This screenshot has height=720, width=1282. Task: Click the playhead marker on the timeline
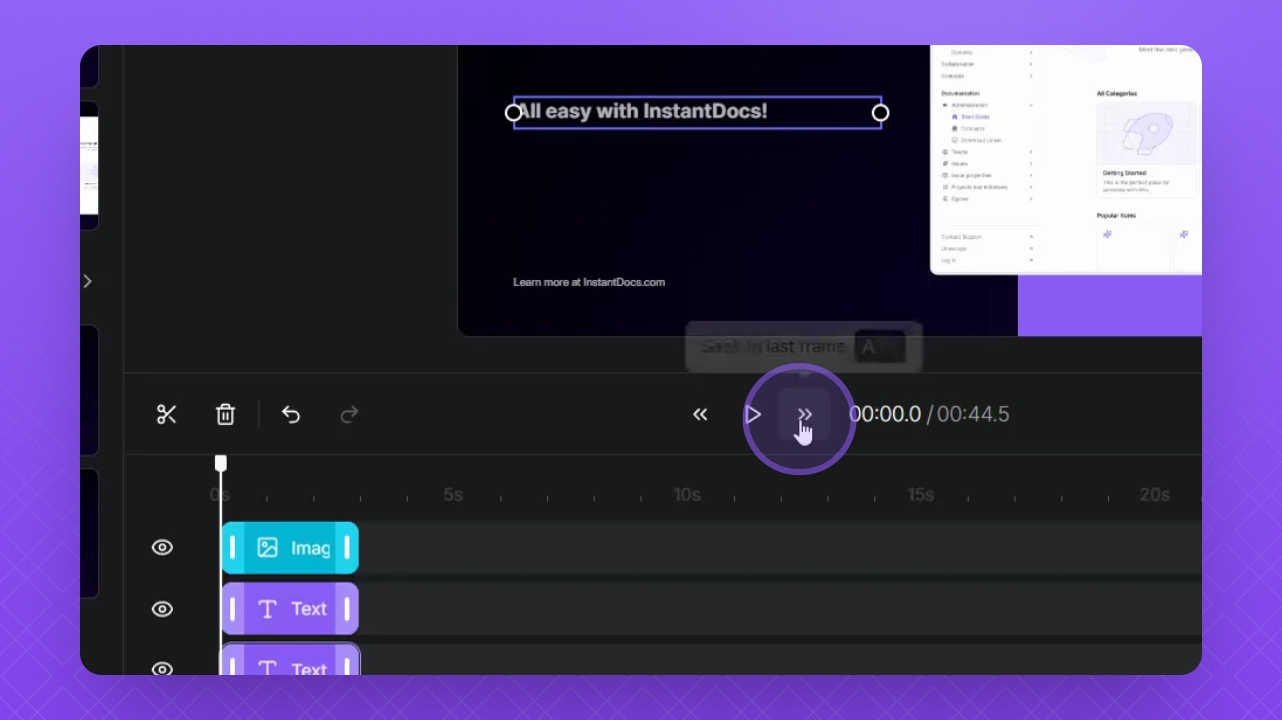[x=221, y=463]
